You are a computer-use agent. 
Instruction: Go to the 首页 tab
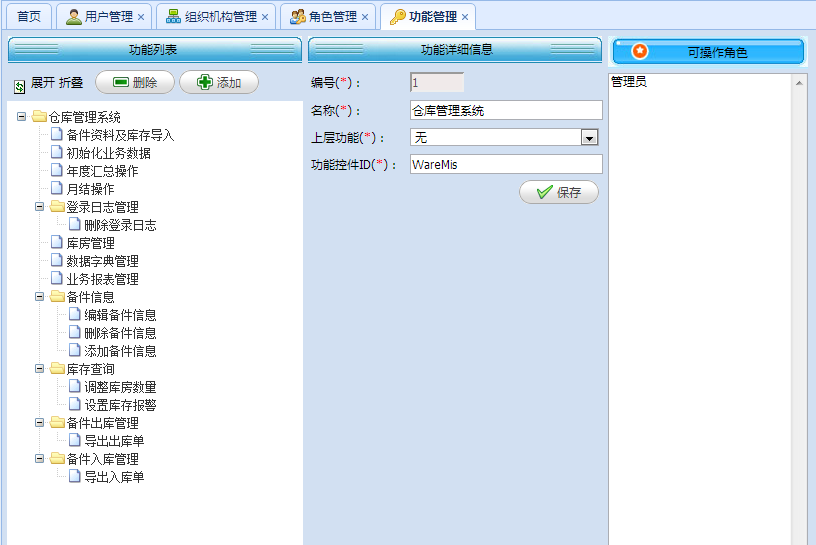pyautogui.click(x=29, y=17)
